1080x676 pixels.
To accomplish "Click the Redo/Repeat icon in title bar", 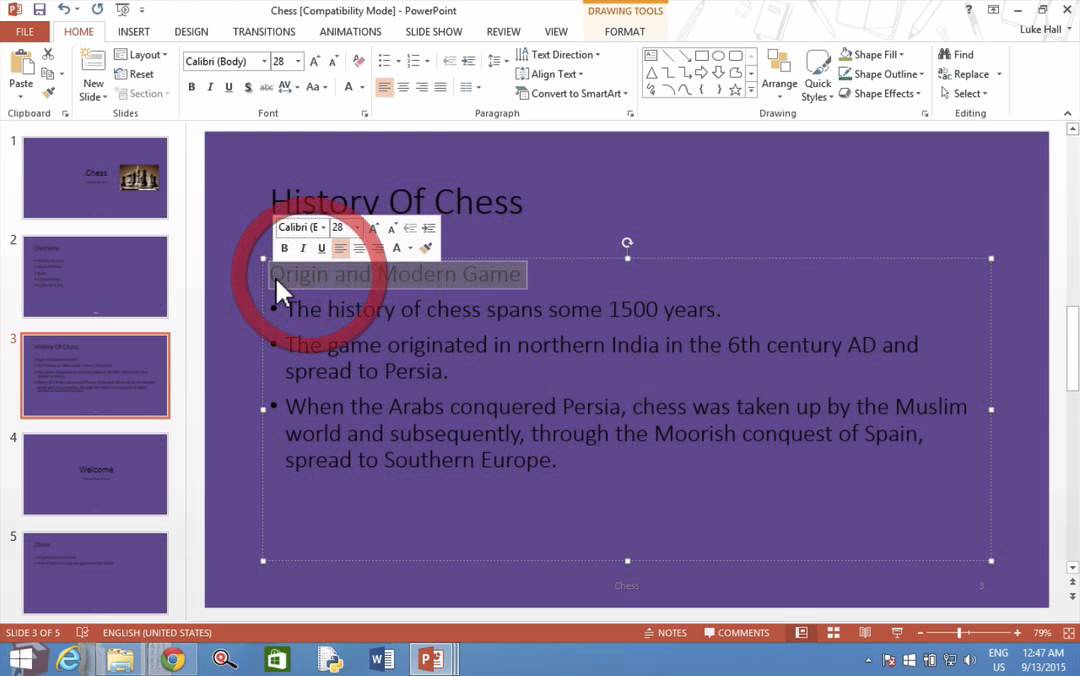I will (97, 10).
